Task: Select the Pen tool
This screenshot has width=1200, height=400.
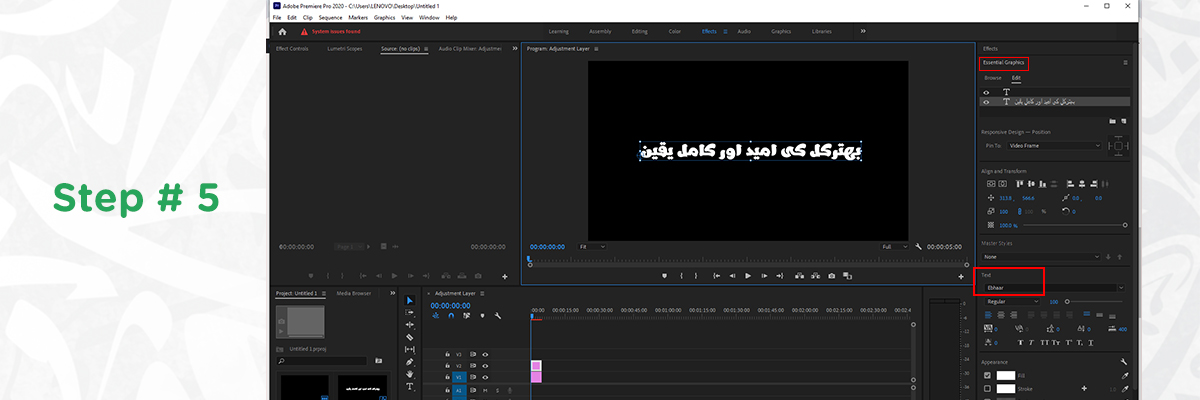Action: pos(409,362)
